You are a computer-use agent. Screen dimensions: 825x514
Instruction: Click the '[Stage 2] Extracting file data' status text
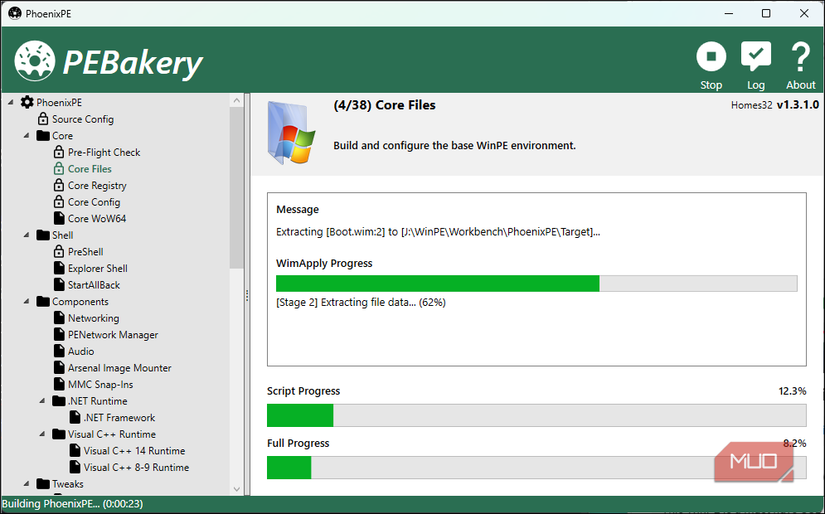pos(360,303)
